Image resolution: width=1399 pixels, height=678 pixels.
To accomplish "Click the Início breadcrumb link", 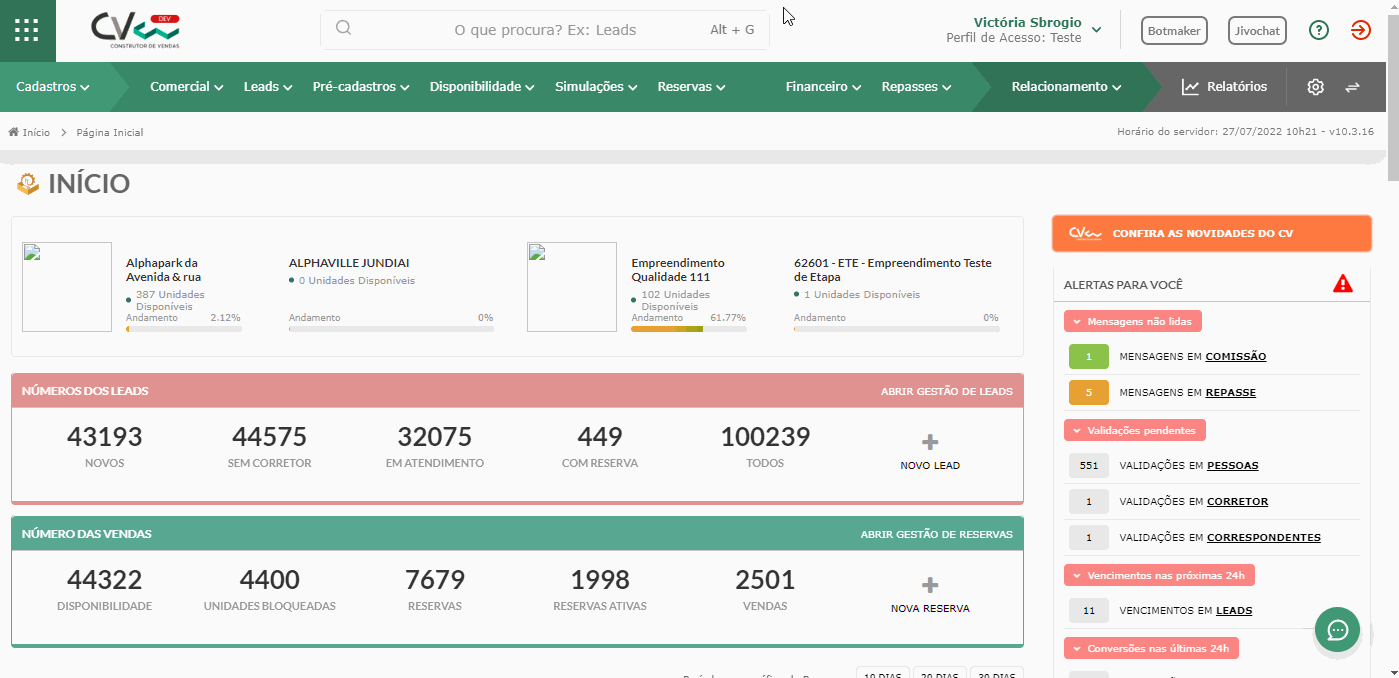I will point(36,132).
